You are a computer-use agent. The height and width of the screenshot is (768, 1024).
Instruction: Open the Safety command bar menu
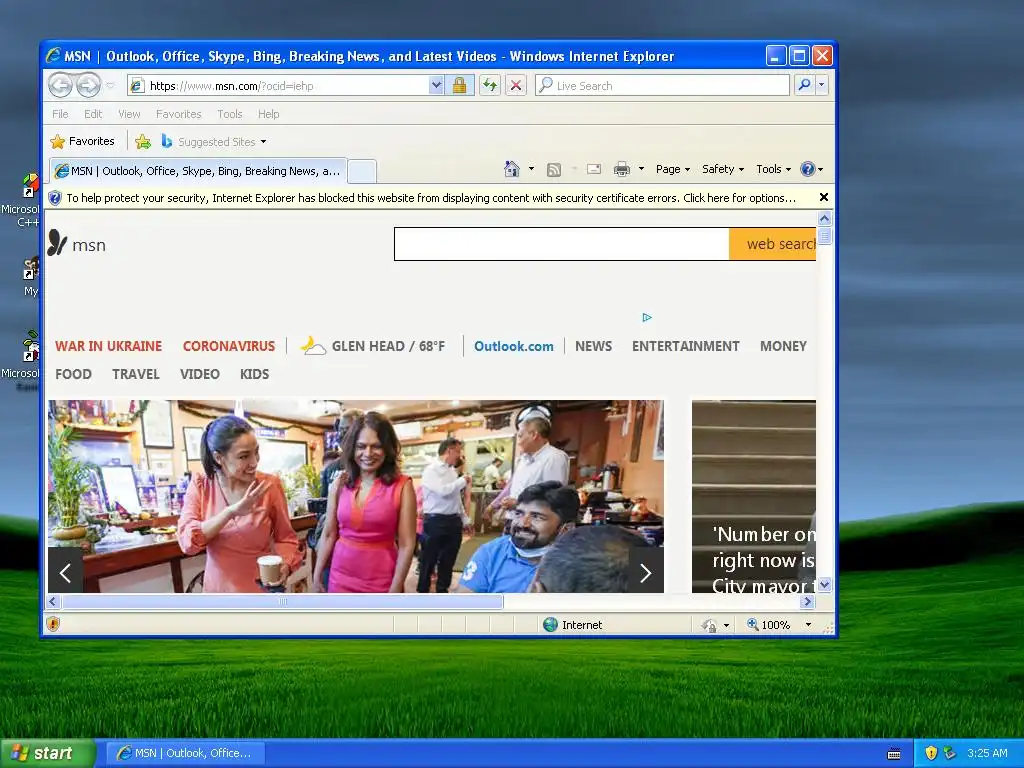pyautogui.click(x=723, y=169)
